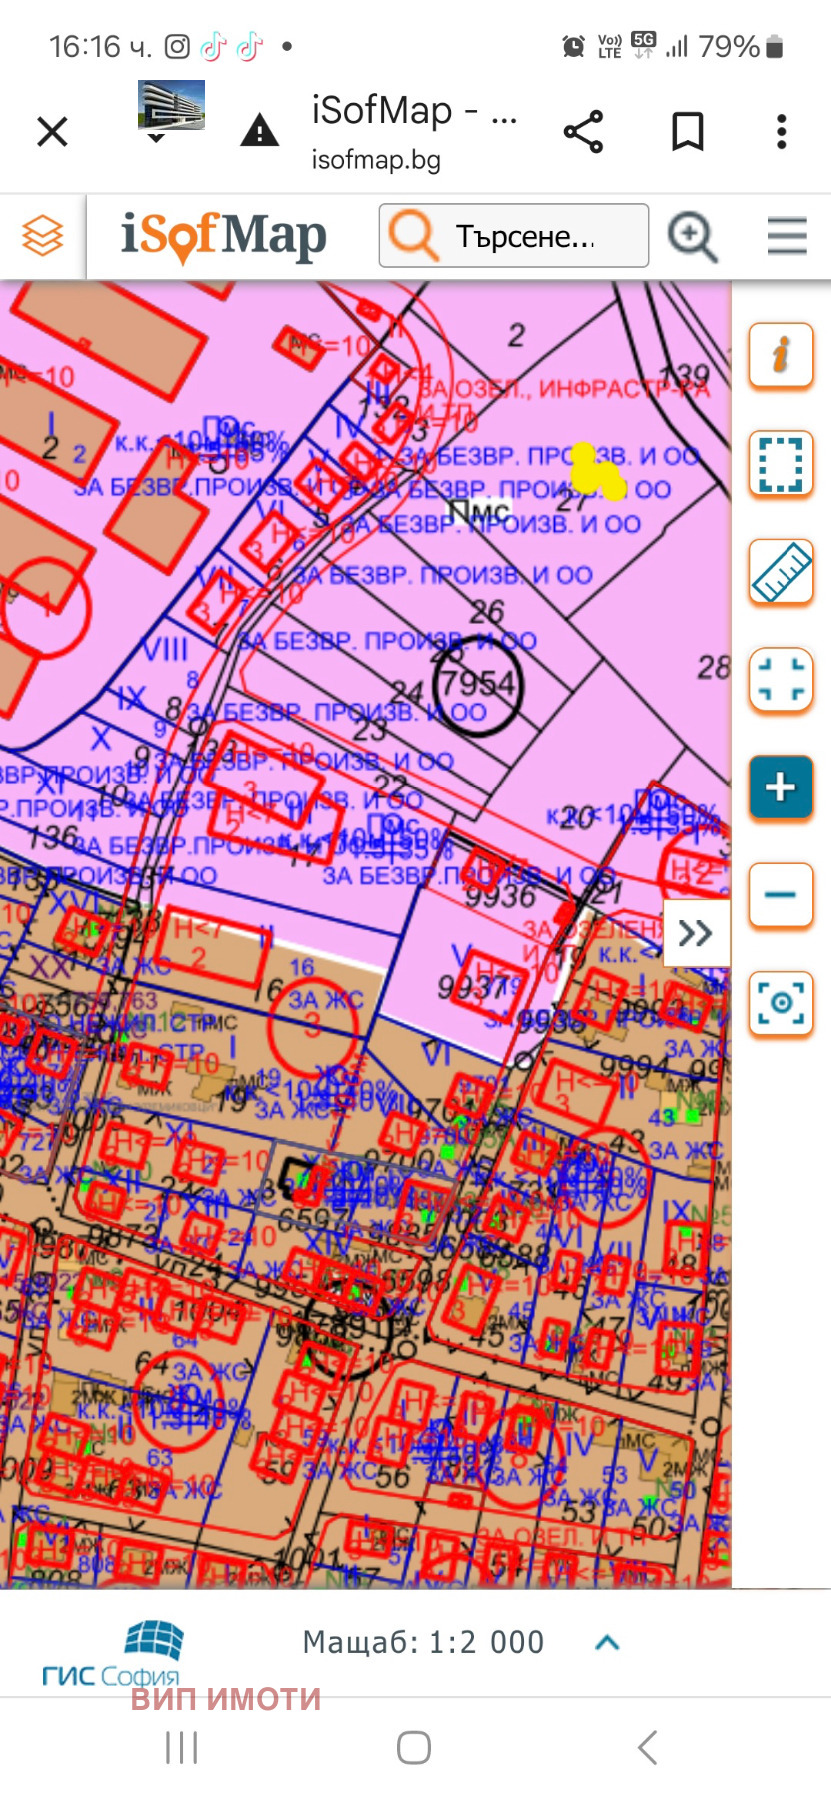The image size is (831, 1800).
Task: Zoom out with the minus button
Action: point(780,895)
